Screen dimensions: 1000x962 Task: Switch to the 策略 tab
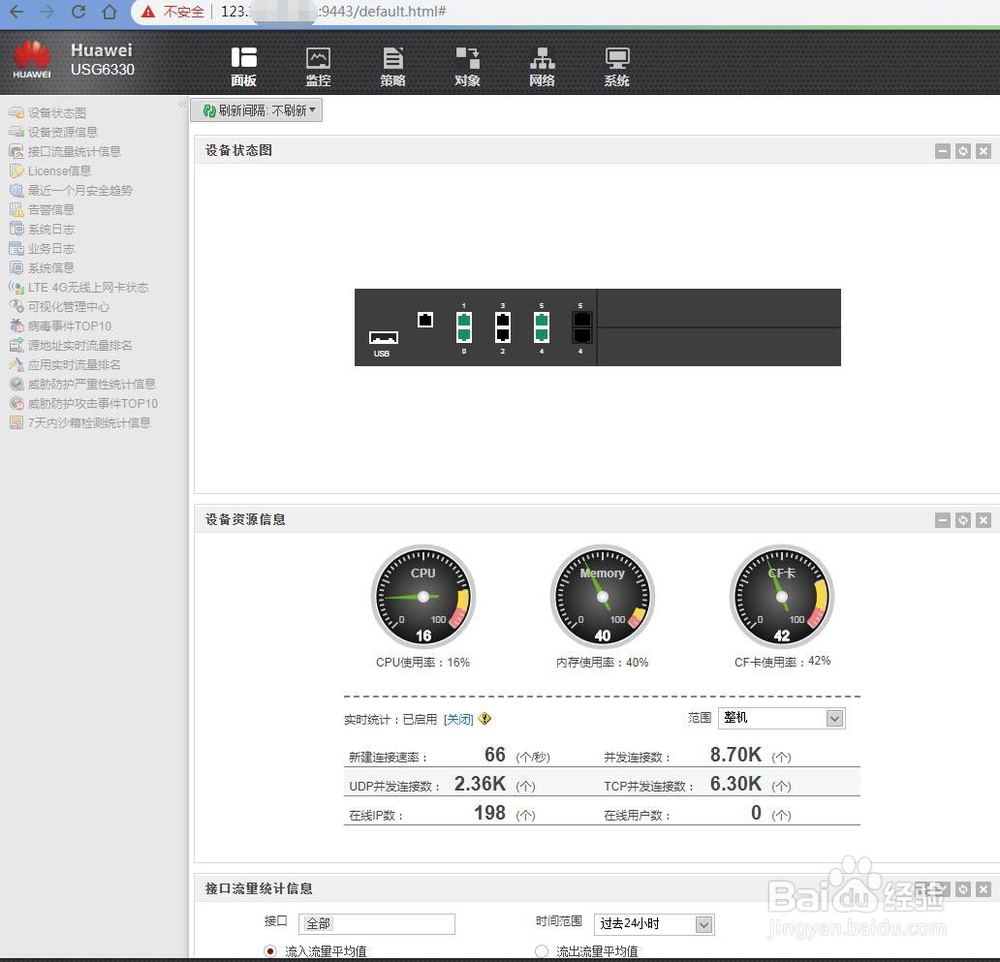pyautogui.click(x=392, y=63)
